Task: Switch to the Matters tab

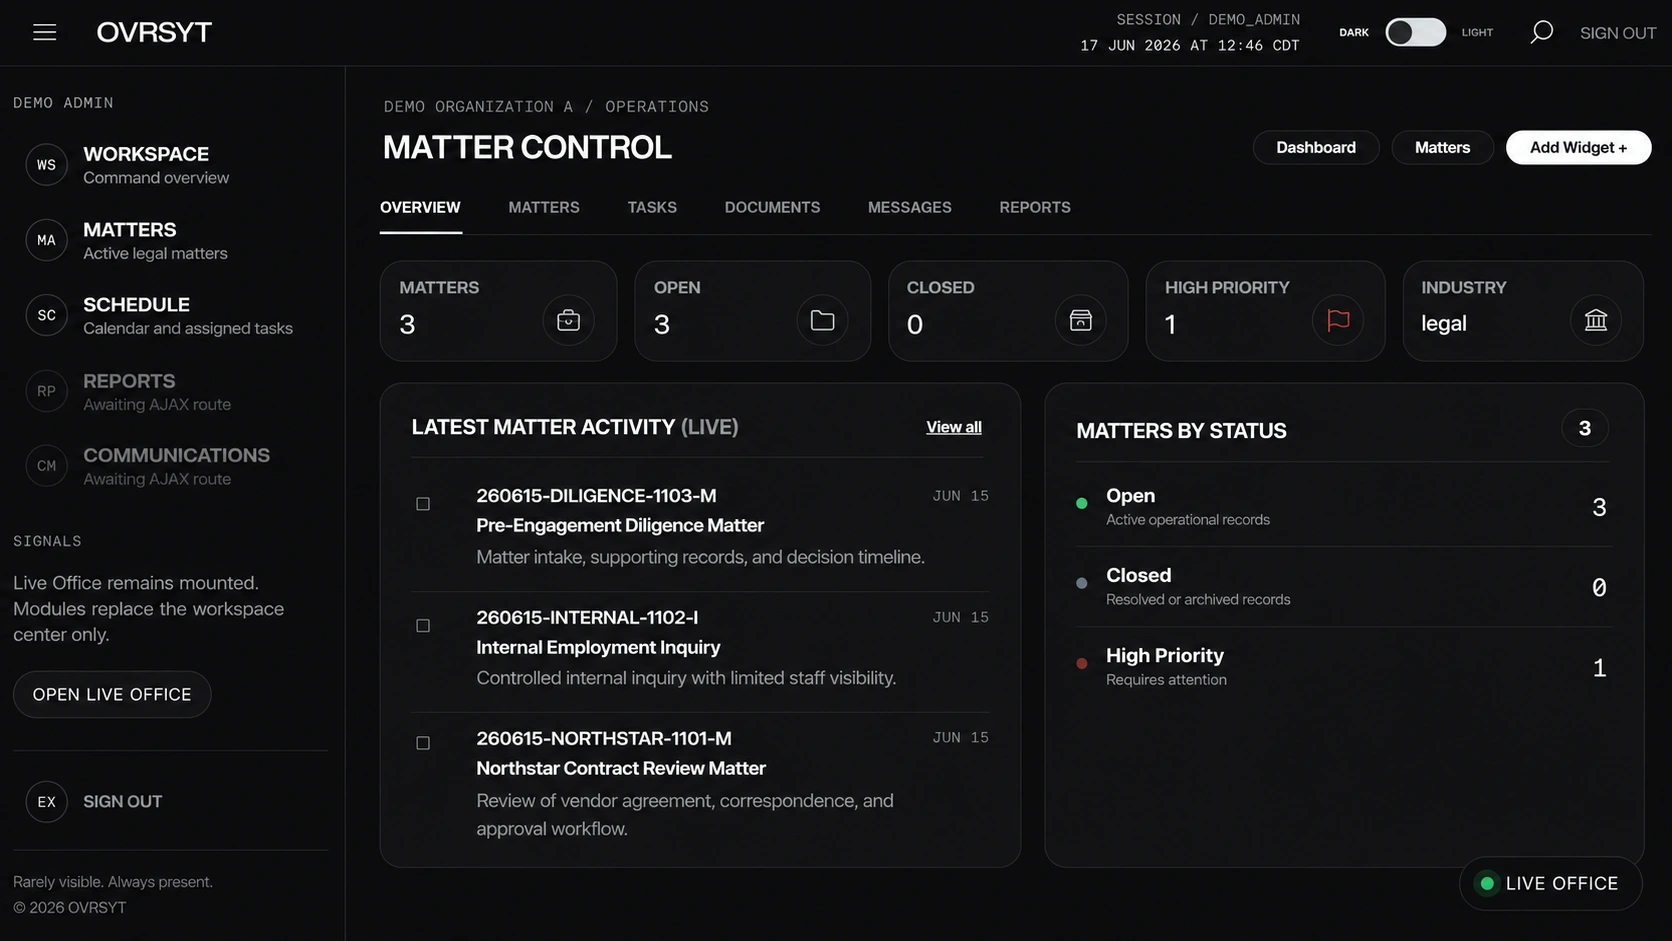Action: [544, 208]
